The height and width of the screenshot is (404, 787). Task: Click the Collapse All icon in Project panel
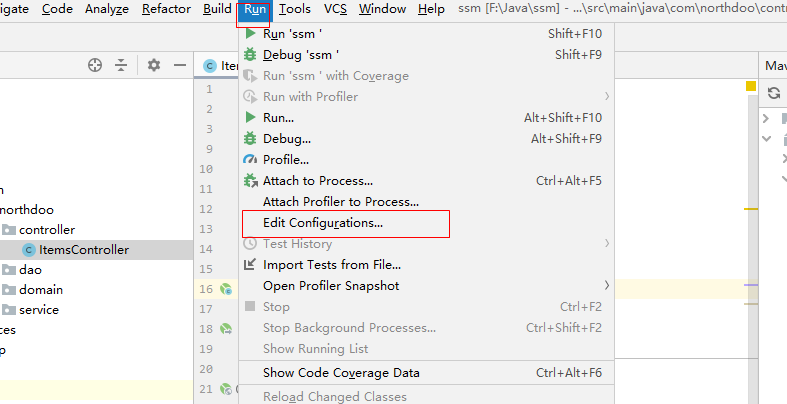[x=121, y=65]
